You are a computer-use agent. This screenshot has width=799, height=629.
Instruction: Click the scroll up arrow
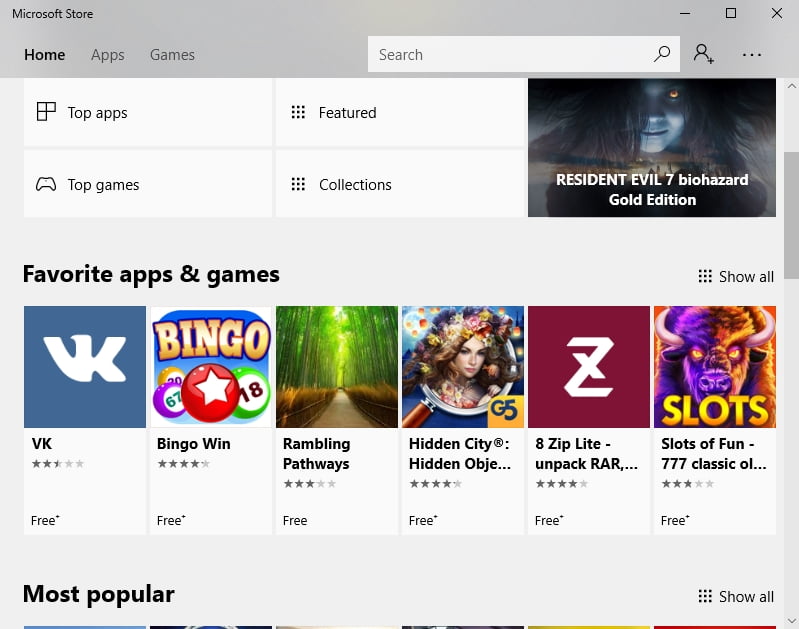tap(791, 86)
